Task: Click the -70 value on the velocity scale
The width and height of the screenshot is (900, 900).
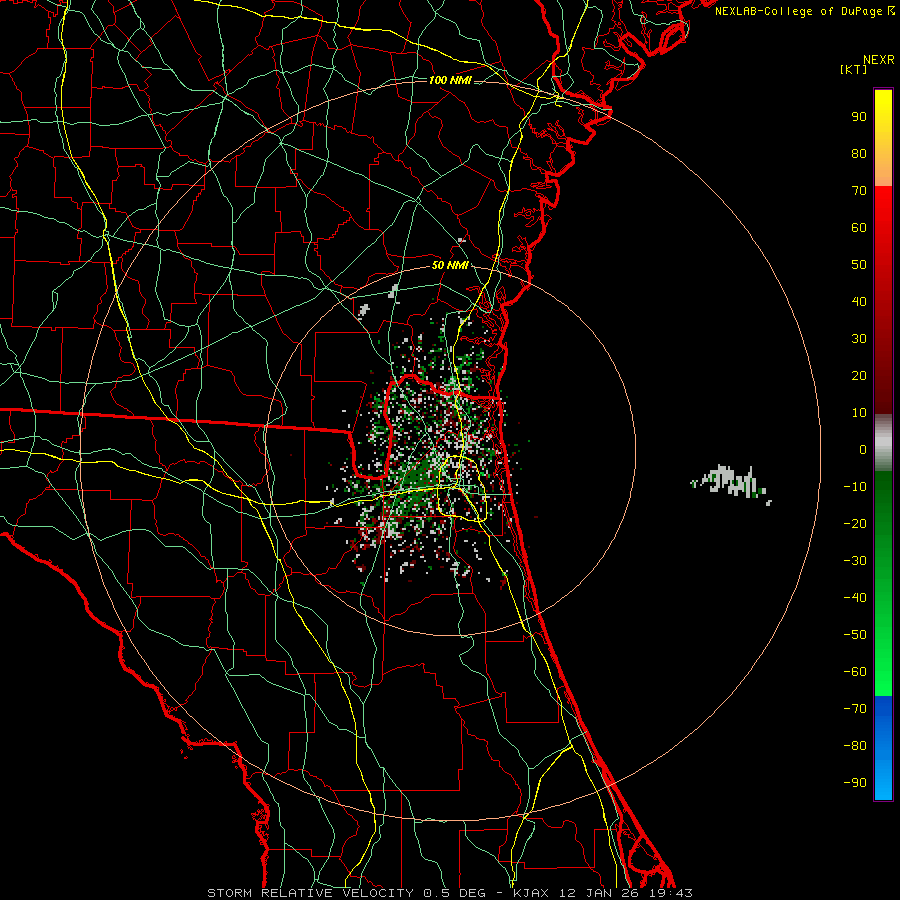Action: [x=855, y=709]
